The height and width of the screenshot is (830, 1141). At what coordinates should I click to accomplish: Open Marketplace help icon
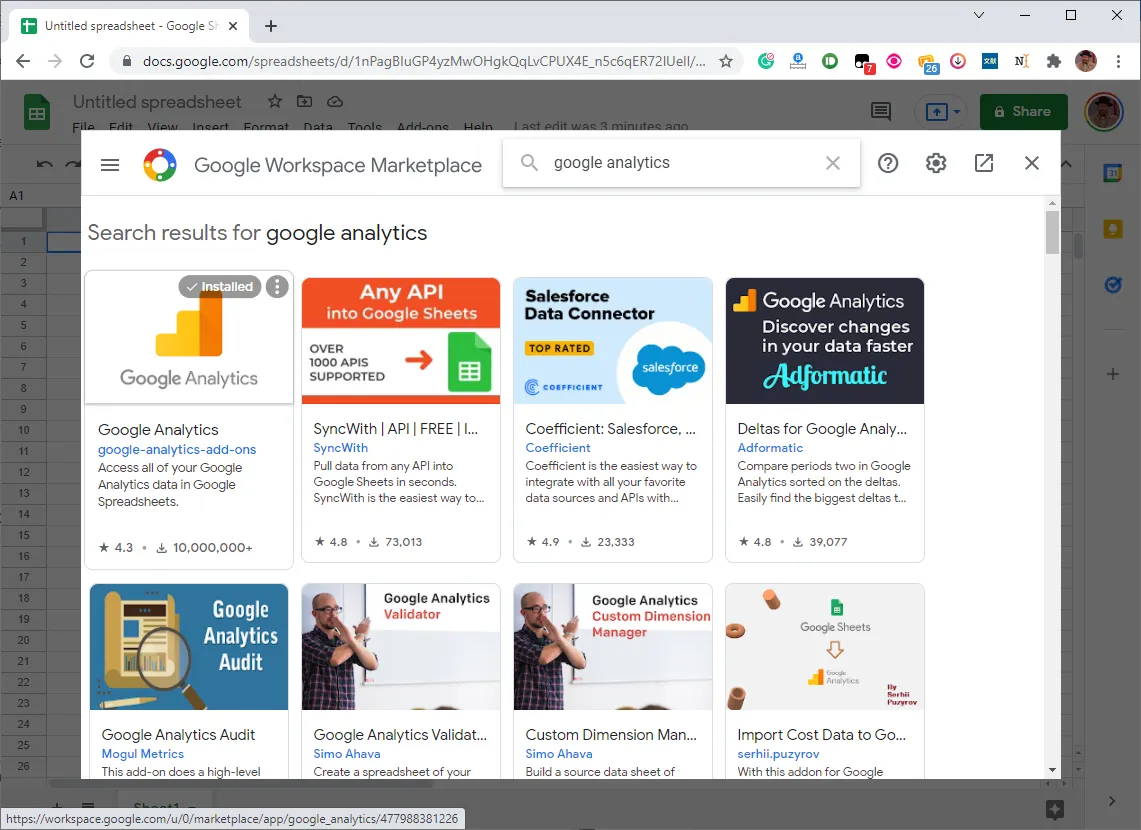point(888,163)
